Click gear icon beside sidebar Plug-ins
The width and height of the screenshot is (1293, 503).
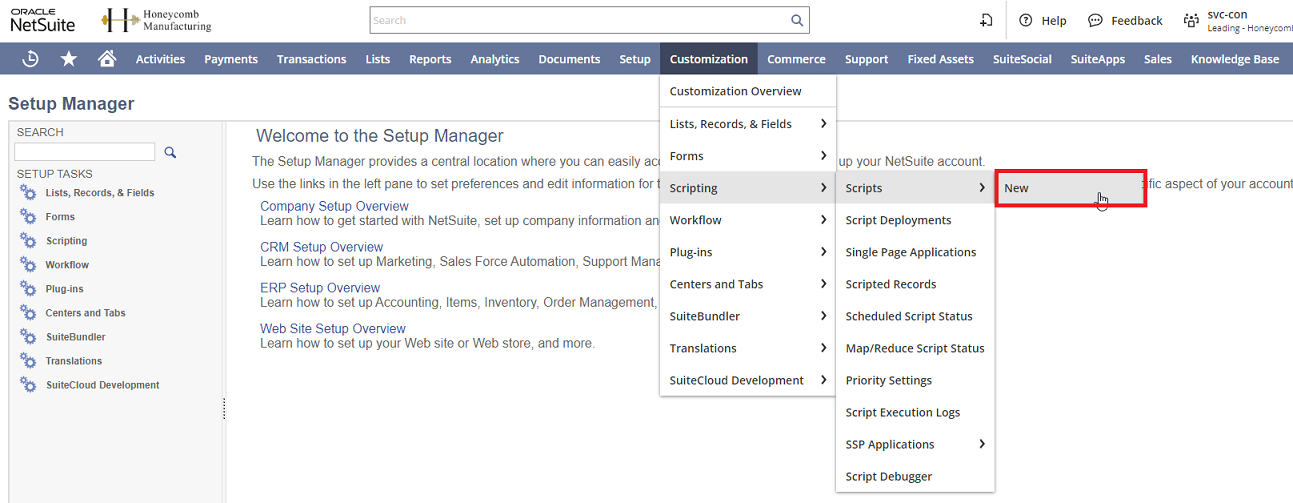pos(28,289)
